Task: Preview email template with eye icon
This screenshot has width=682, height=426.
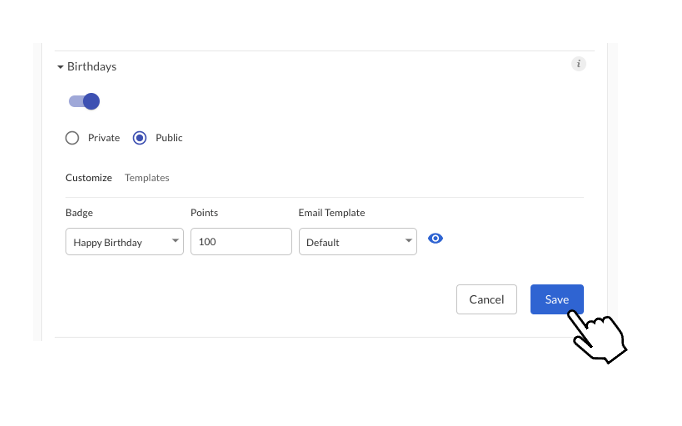Action: [x=435, y=238]
